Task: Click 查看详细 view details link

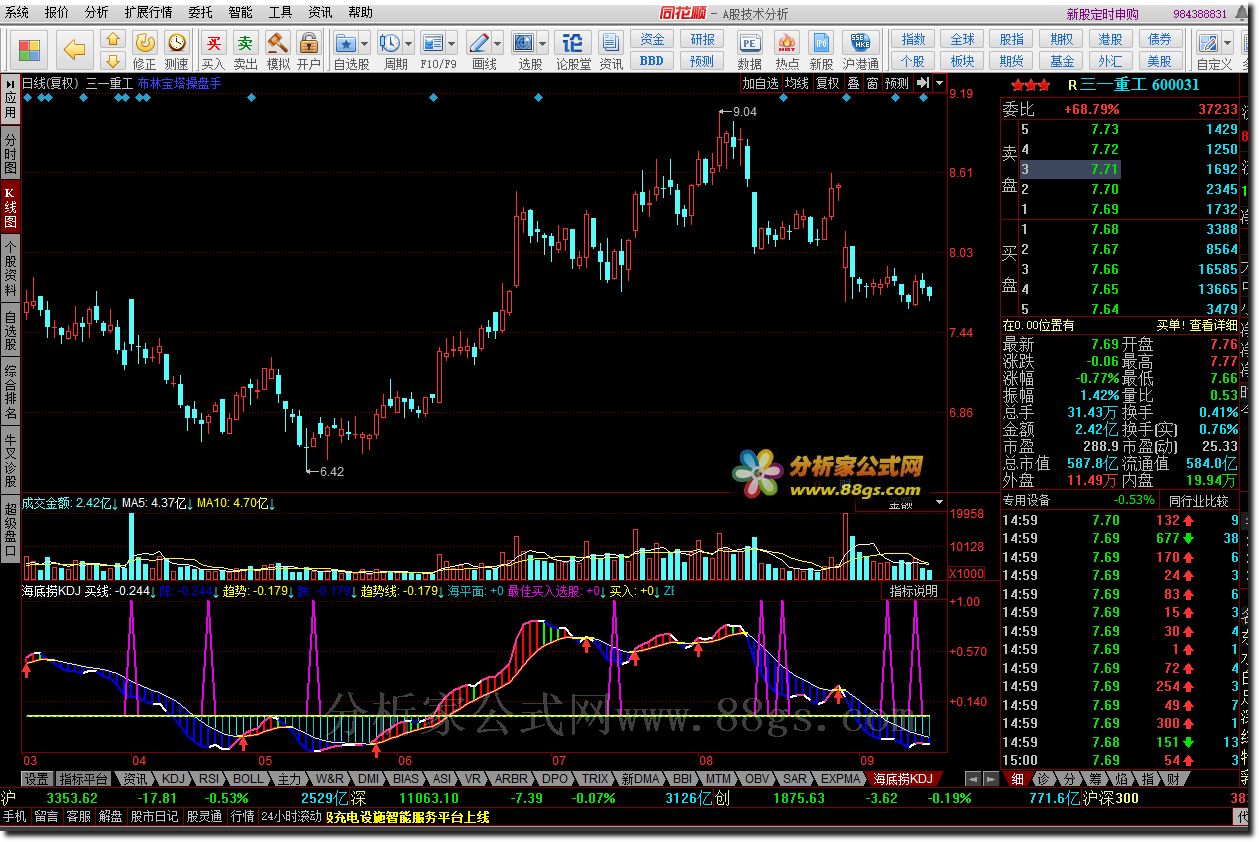Action: pos(1213,325)
